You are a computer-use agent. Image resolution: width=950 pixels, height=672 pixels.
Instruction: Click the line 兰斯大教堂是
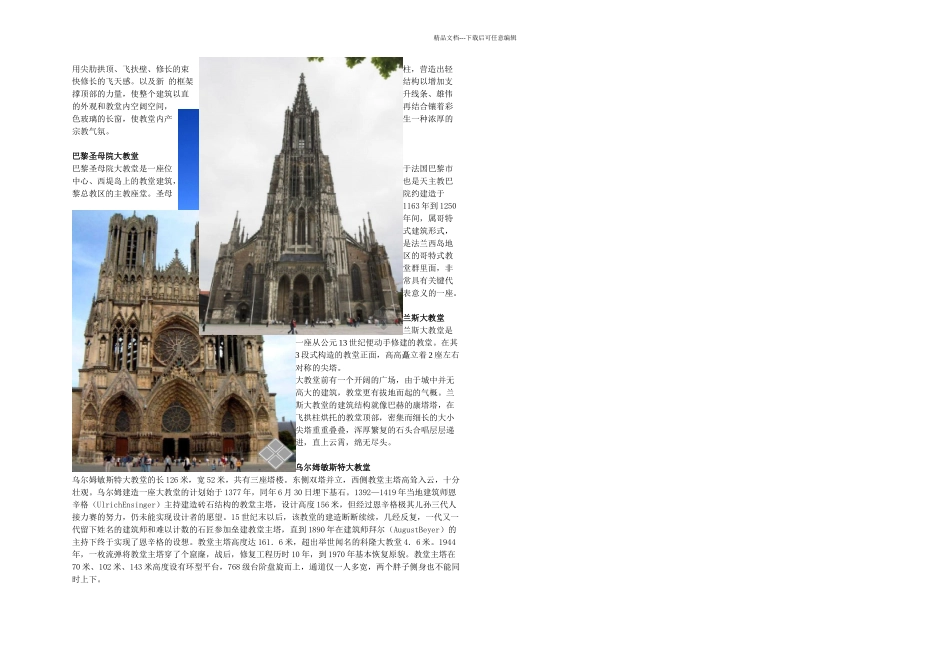(x=428, y=331)
